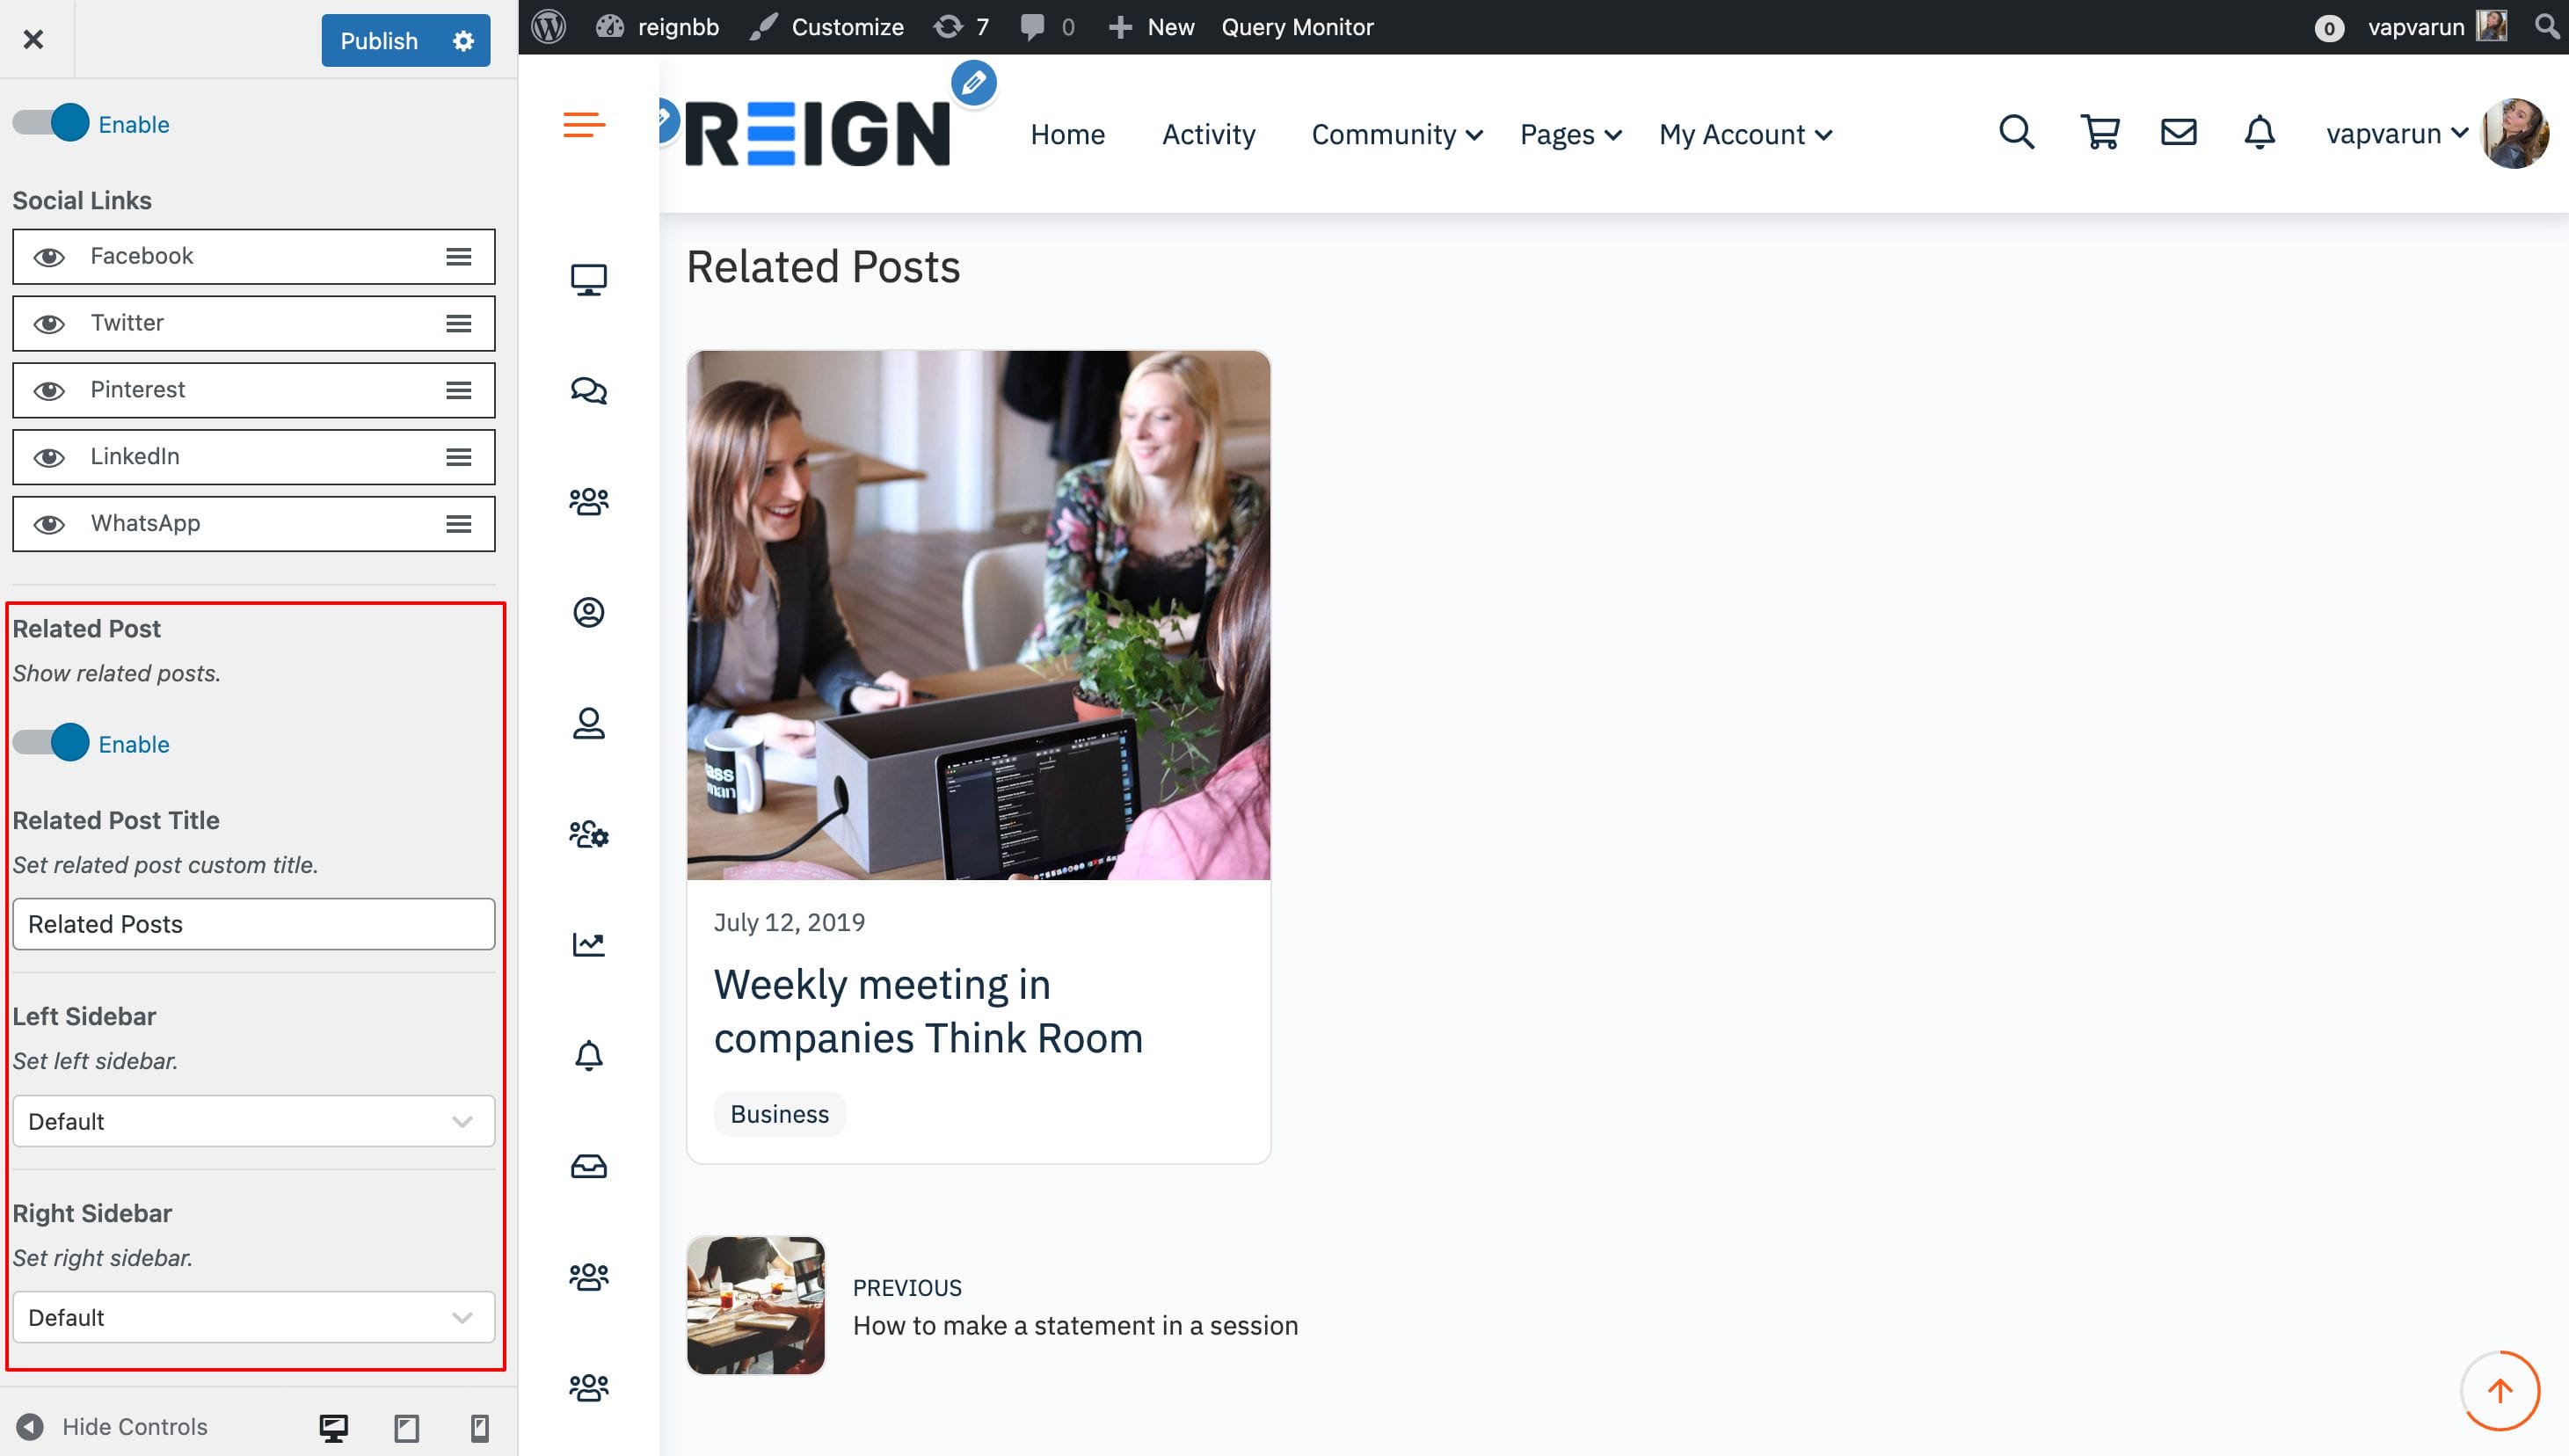Toggle the Related Post enable switch

(x=52, y=743)
